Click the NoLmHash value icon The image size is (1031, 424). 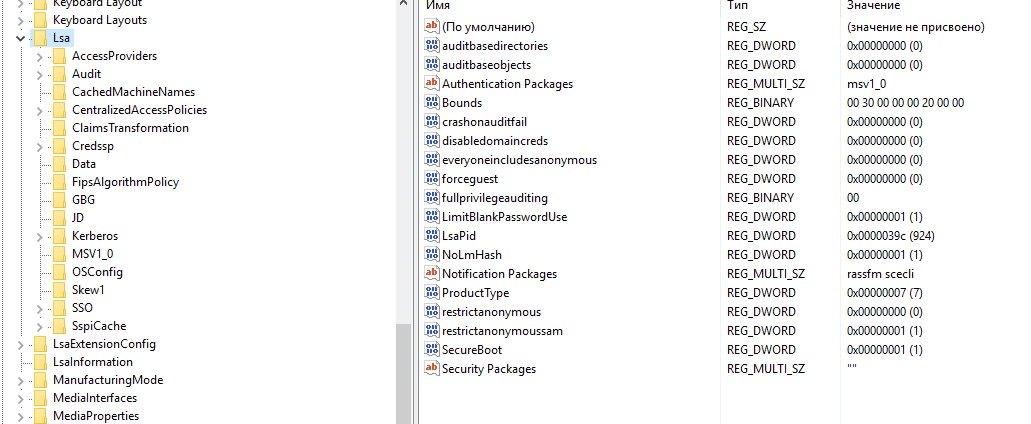(432, 255)
